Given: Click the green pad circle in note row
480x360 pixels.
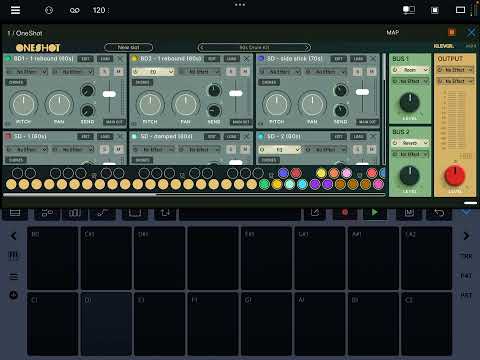Looking at the screenshot, I should tap(264, 184).
